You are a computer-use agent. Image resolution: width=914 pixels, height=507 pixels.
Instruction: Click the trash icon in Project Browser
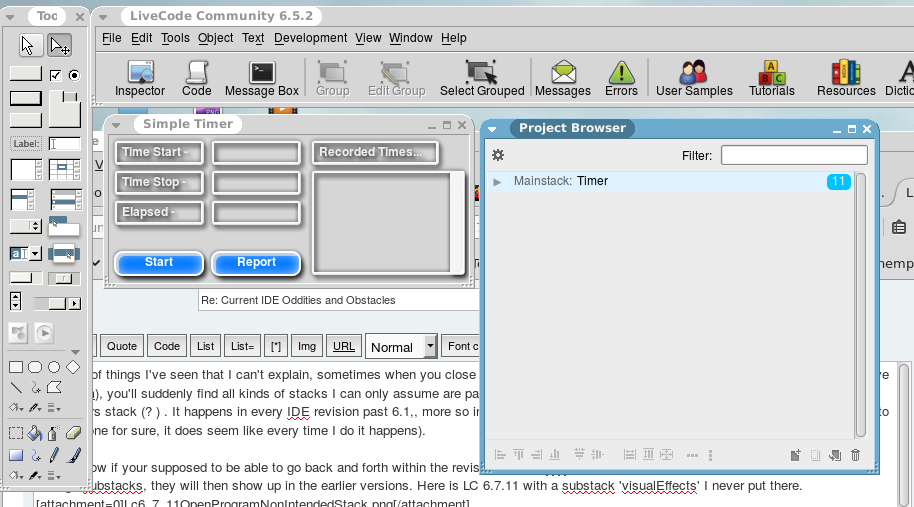tap(855, 455)
